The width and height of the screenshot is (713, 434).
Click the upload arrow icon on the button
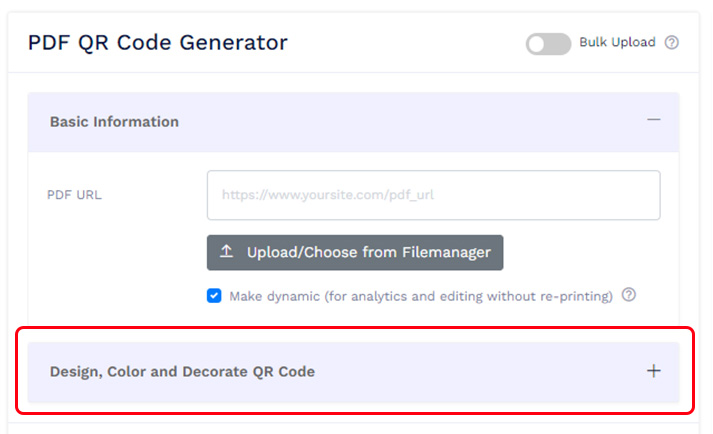pos(226,252)
